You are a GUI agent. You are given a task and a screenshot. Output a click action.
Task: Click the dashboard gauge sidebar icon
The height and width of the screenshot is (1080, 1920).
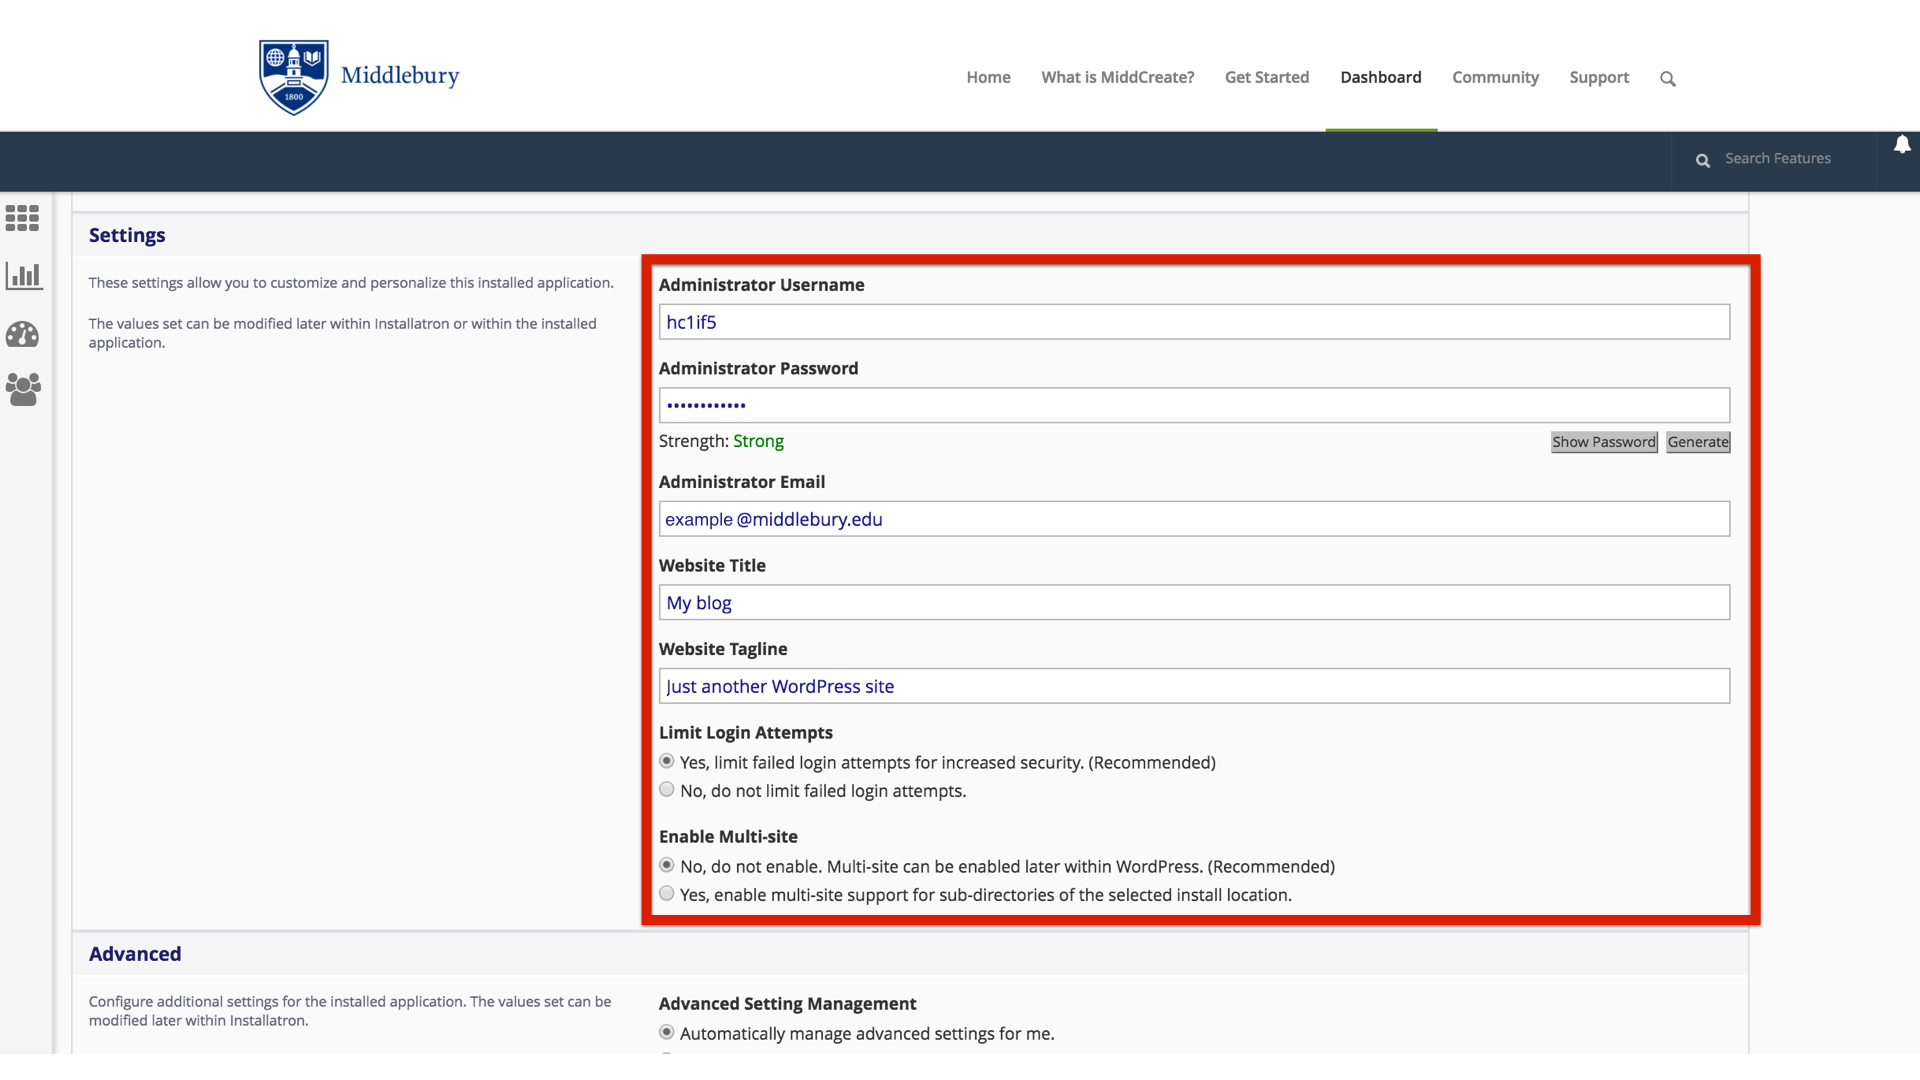pyautogui.click(x=22, y=334)
